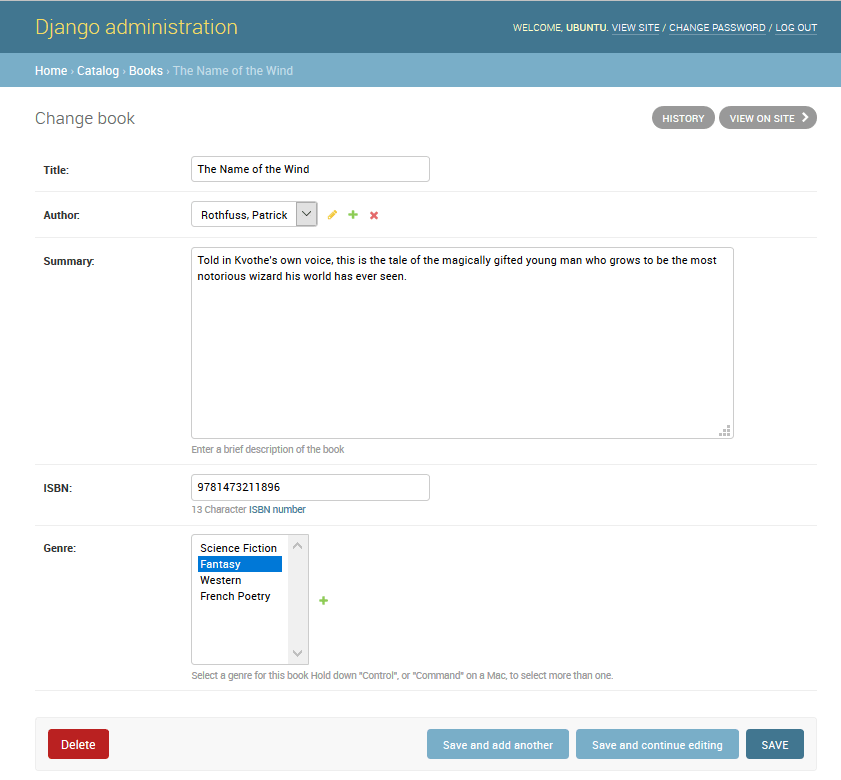
Task: Click the green plus add author icon
Action: (353, 215)
